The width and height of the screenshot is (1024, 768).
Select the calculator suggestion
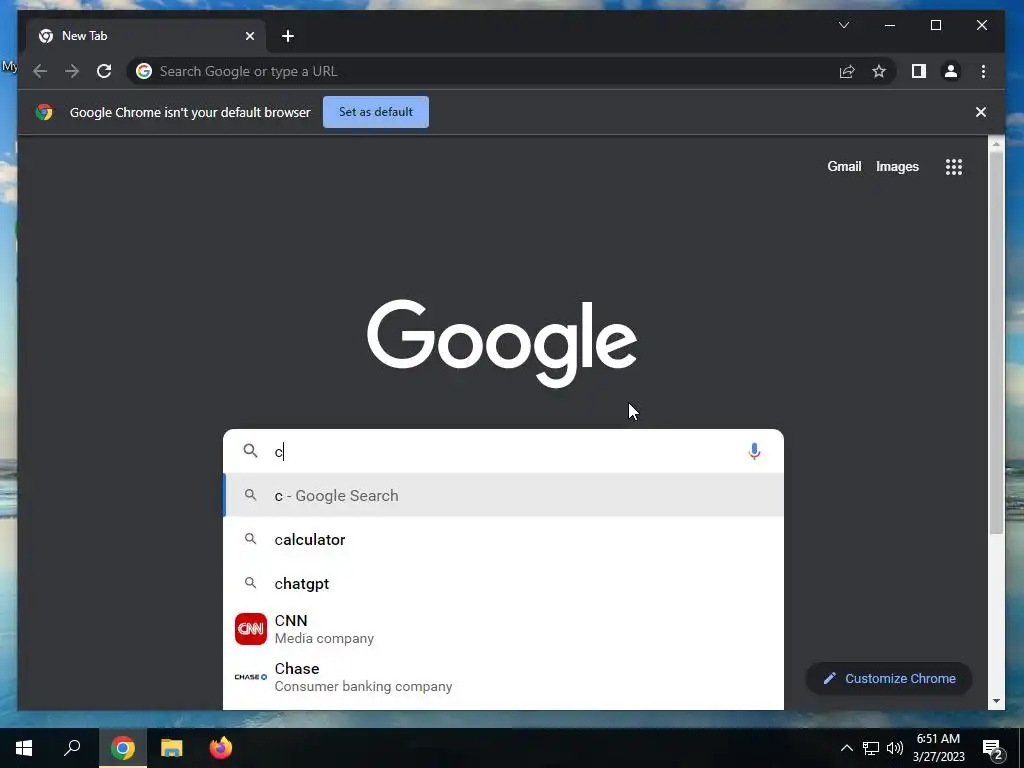(503, 539)
